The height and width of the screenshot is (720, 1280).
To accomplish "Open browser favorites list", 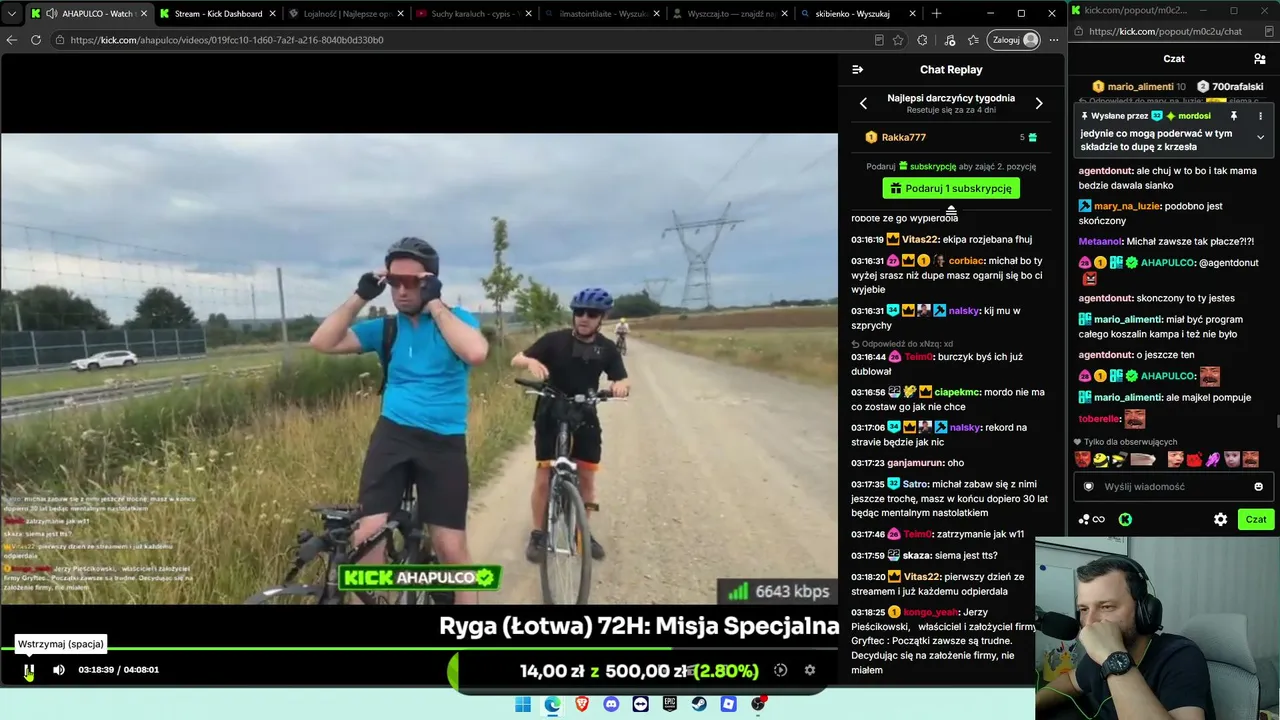I will pos(973,40).
